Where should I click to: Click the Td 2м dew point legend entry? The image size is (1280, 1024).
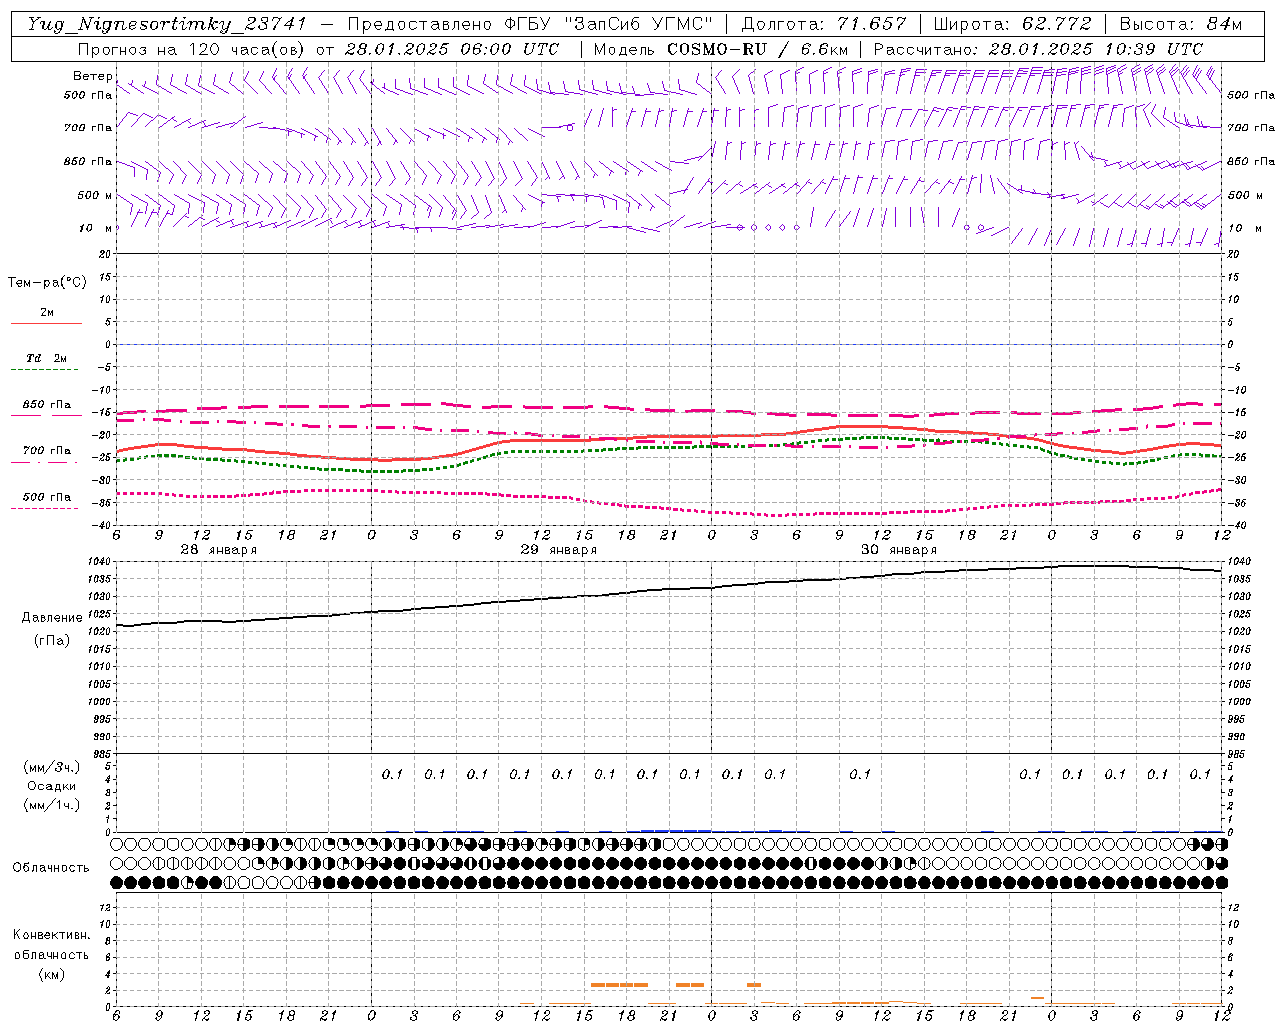coord(46,357)
